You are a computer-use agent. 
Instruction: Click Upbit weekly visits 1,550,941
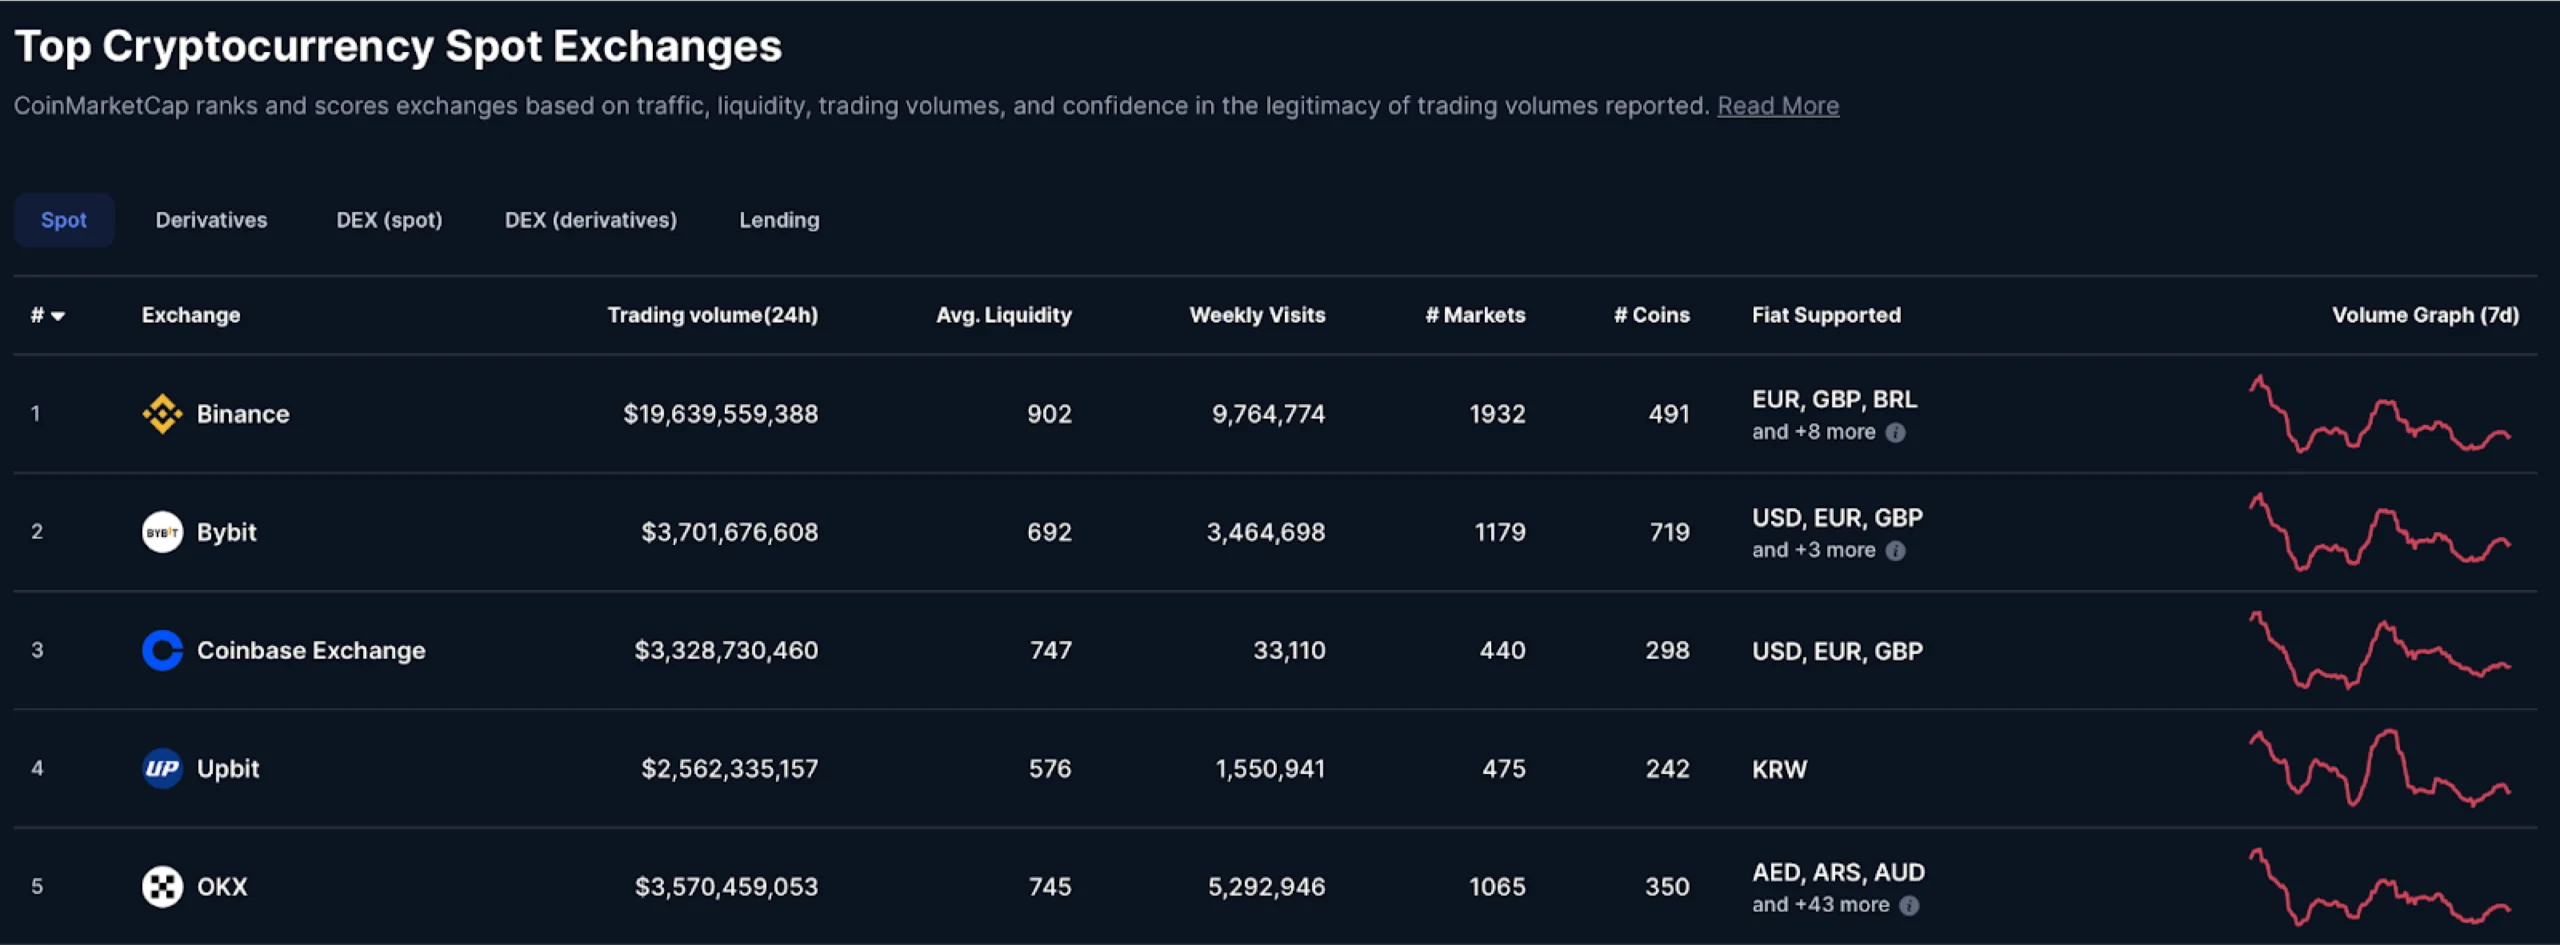click(x=1270, y=768)
